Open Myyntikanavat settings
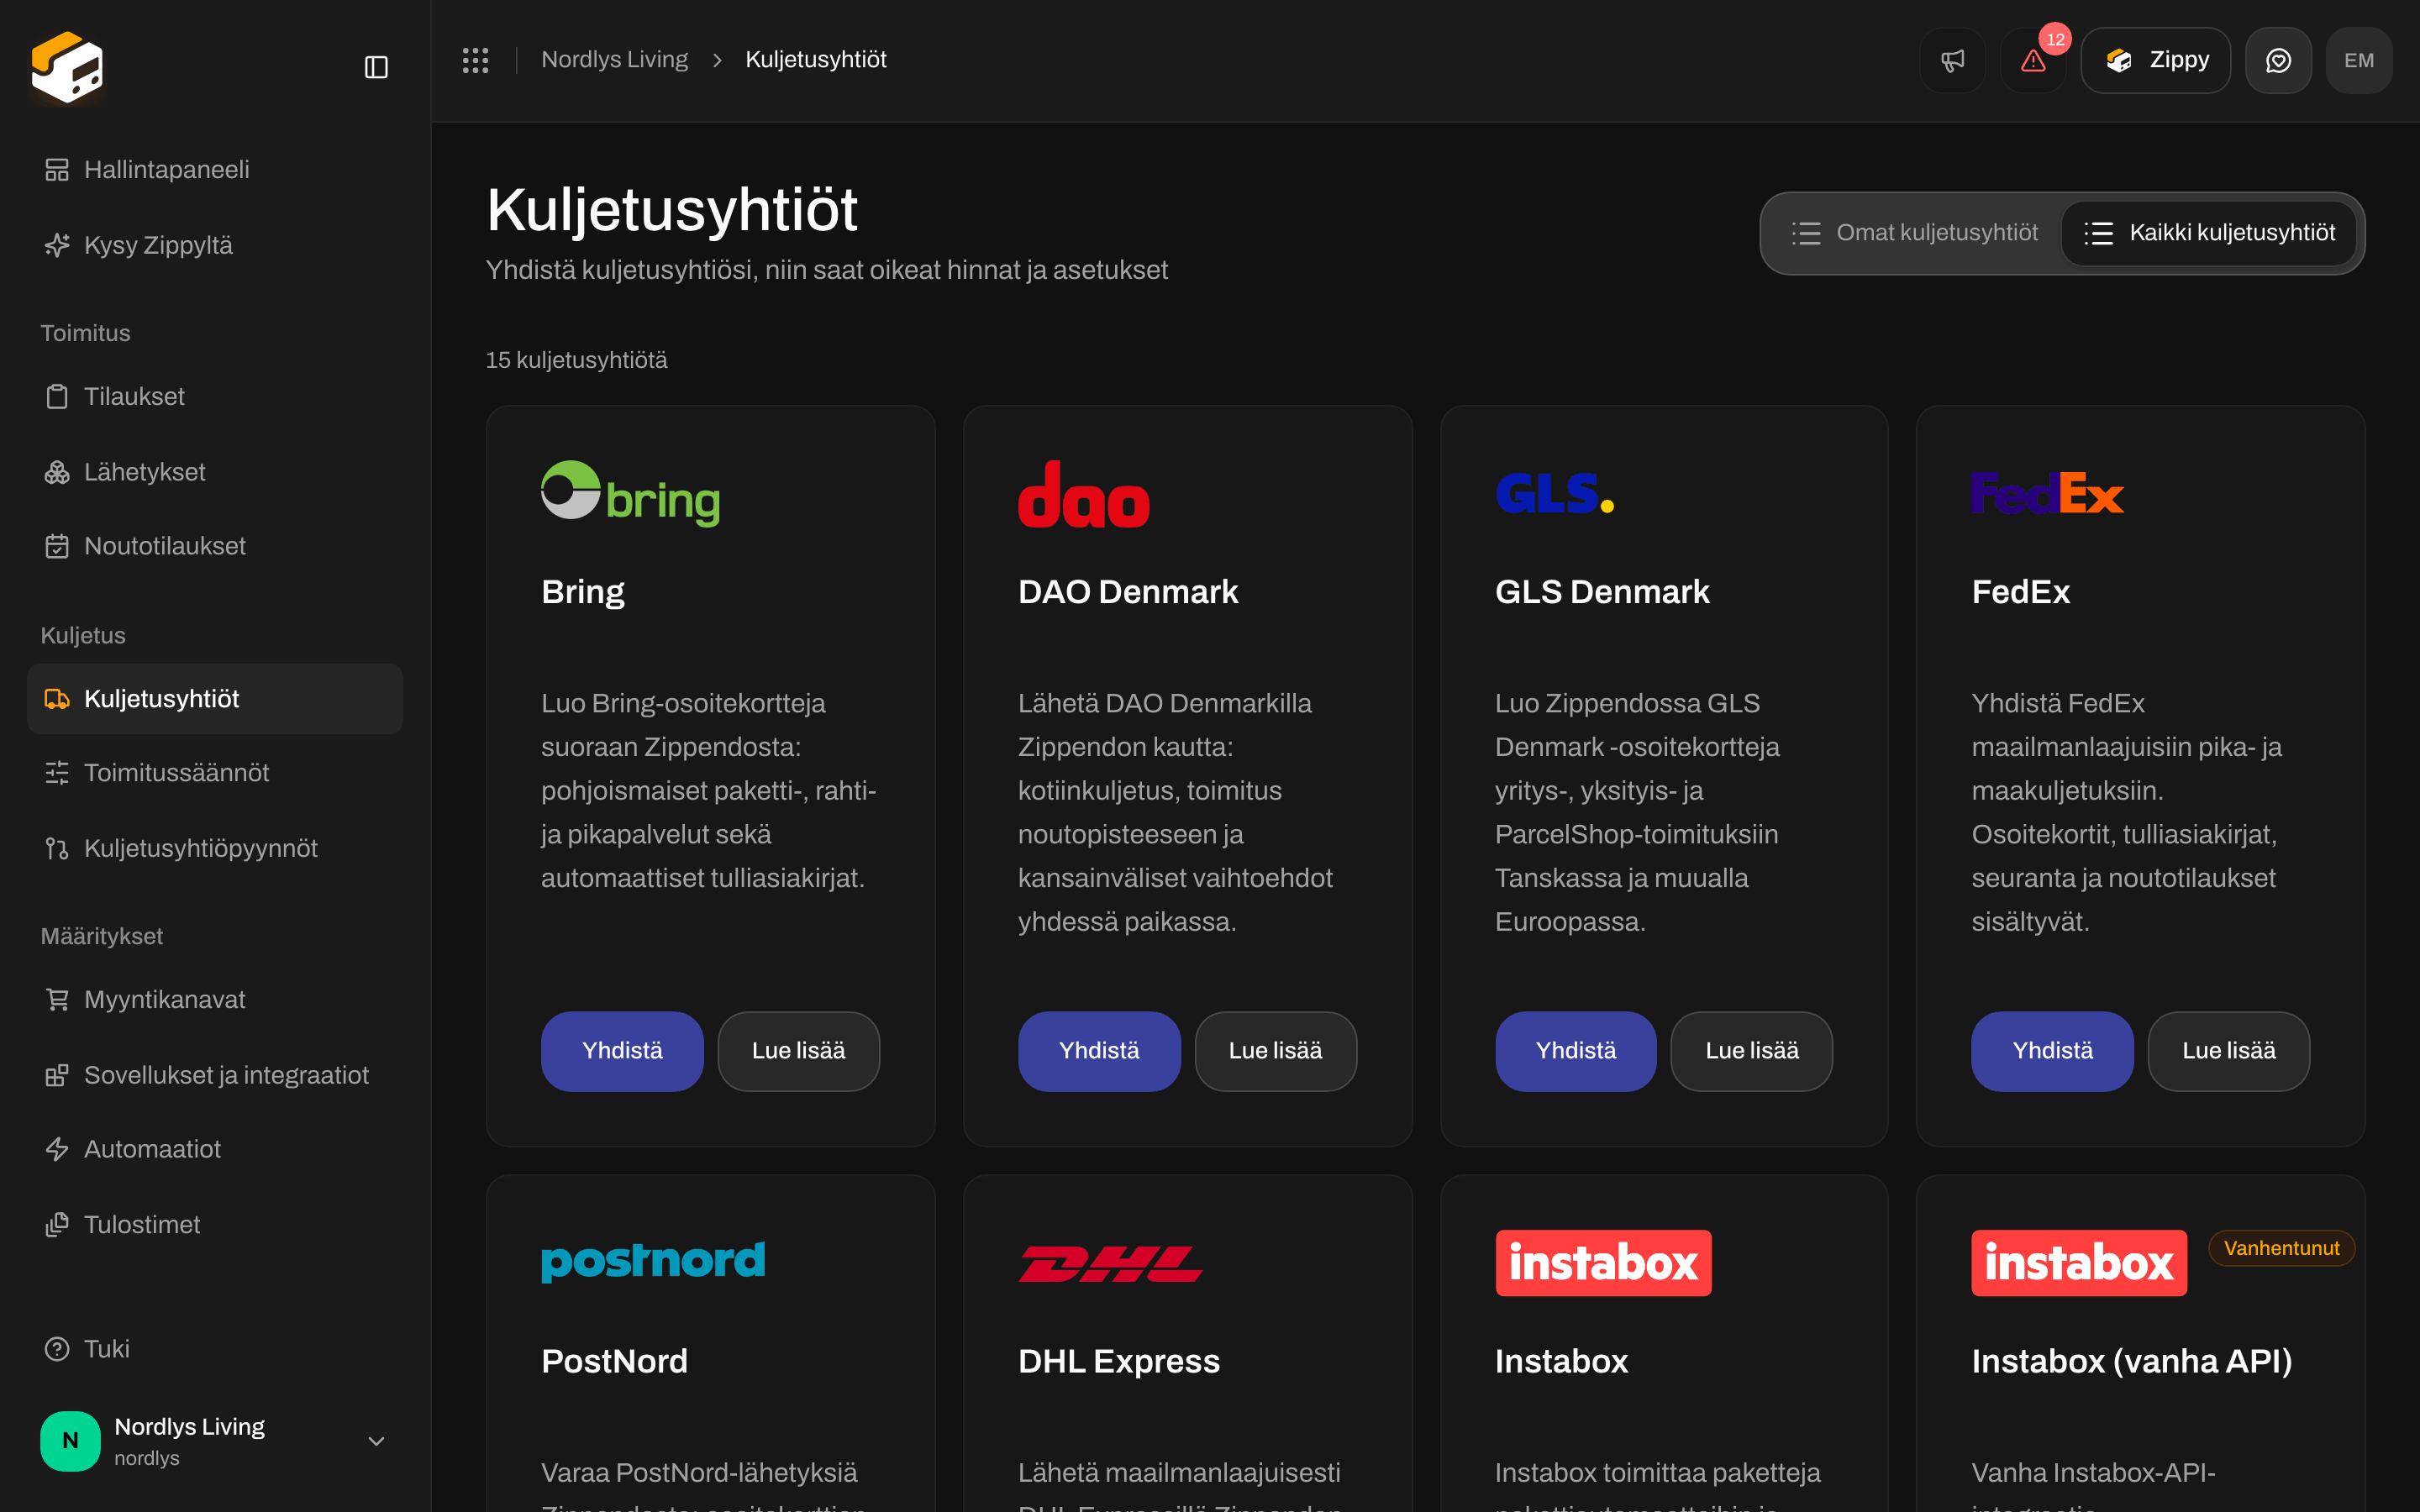This screenshot has width=2420, height=1512. coord(215,1000)
